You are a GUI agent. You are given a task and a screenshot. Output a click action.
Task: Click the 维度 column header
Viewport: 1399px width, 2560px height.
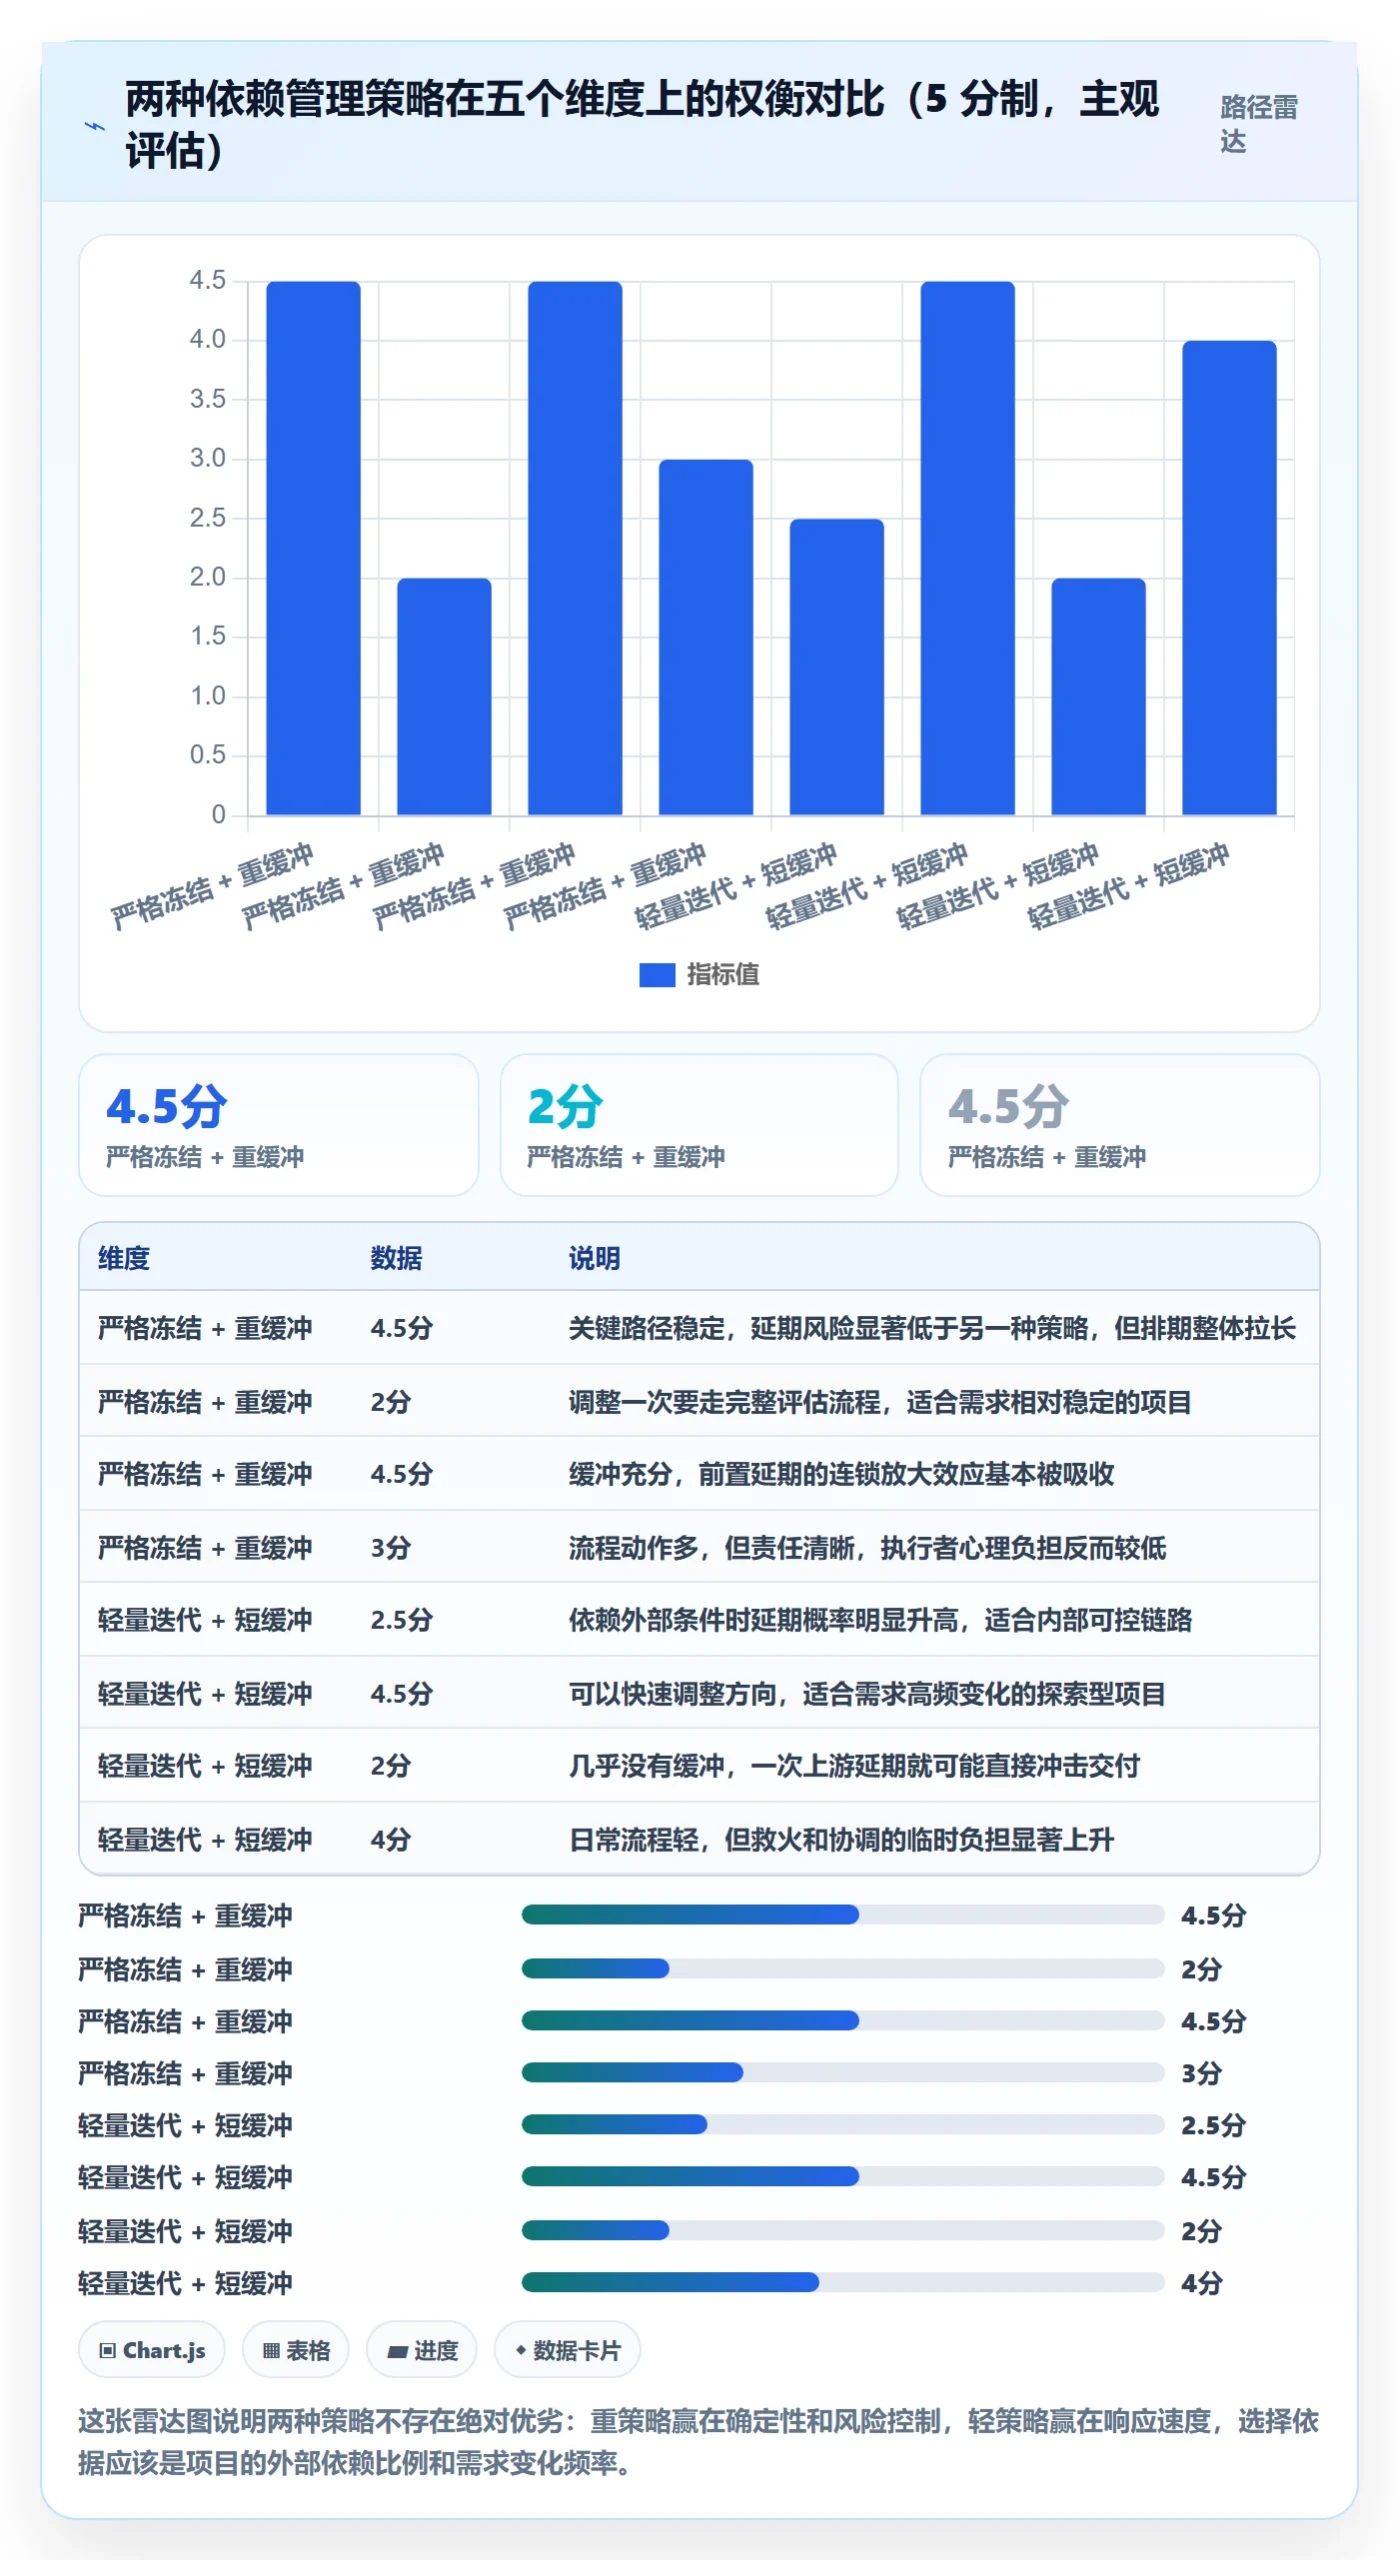coord(124,1258)
